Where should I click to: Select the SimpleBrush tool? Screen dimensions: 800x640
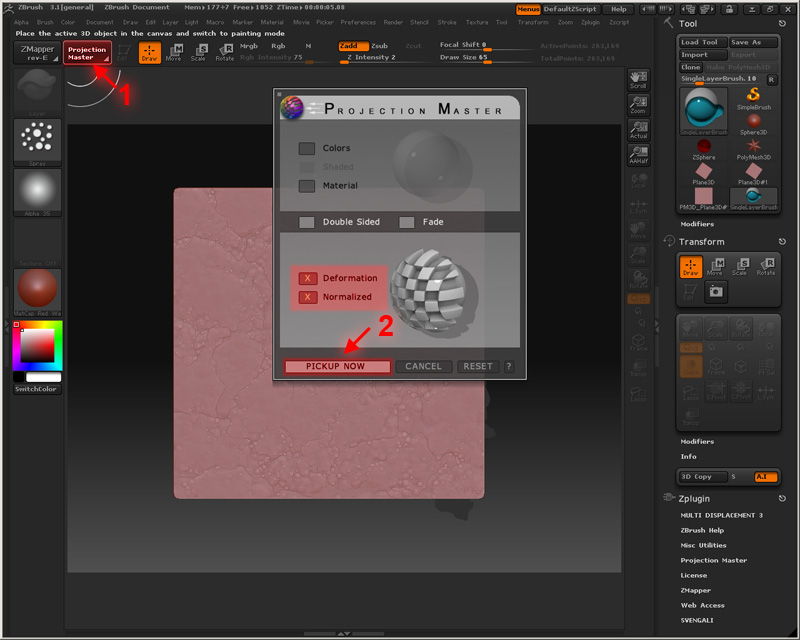pyautogui.click(x=754, y=99)
